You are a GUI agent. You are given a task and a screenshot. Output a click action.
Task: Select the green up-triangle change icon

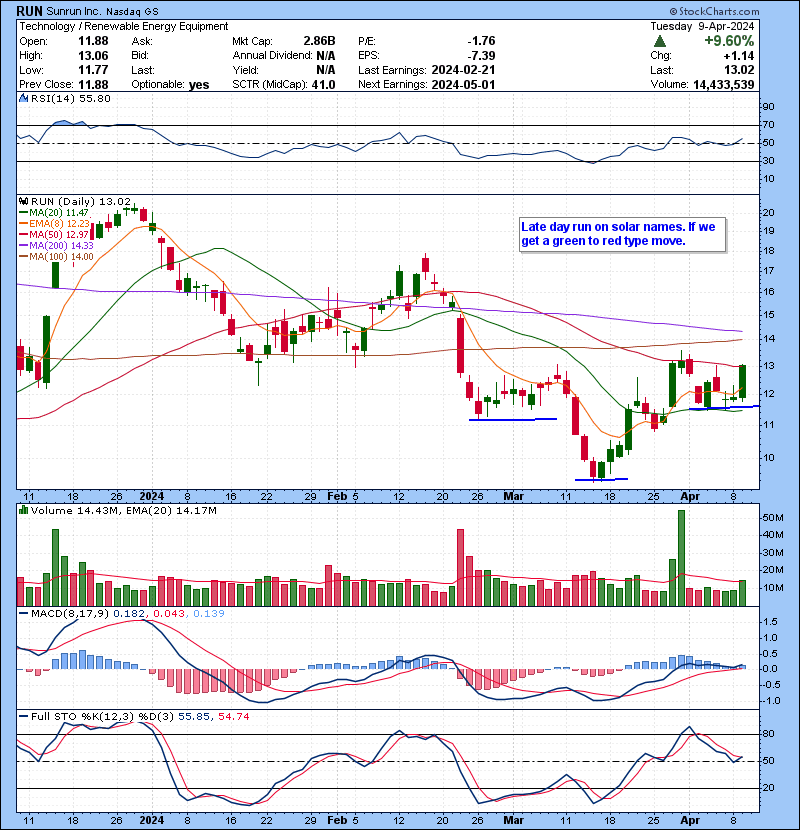[x=660, y=41]
